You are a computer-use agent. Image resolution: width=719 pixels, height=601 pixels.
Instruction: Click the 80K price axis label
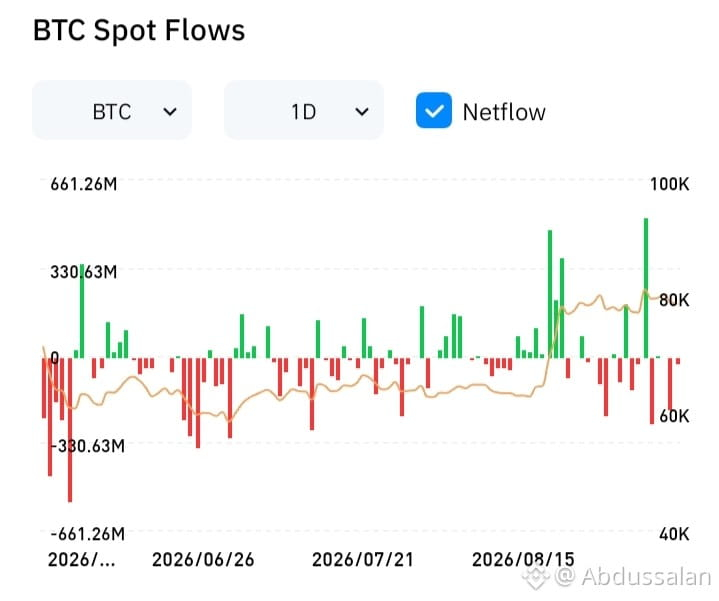coord(674,300)
